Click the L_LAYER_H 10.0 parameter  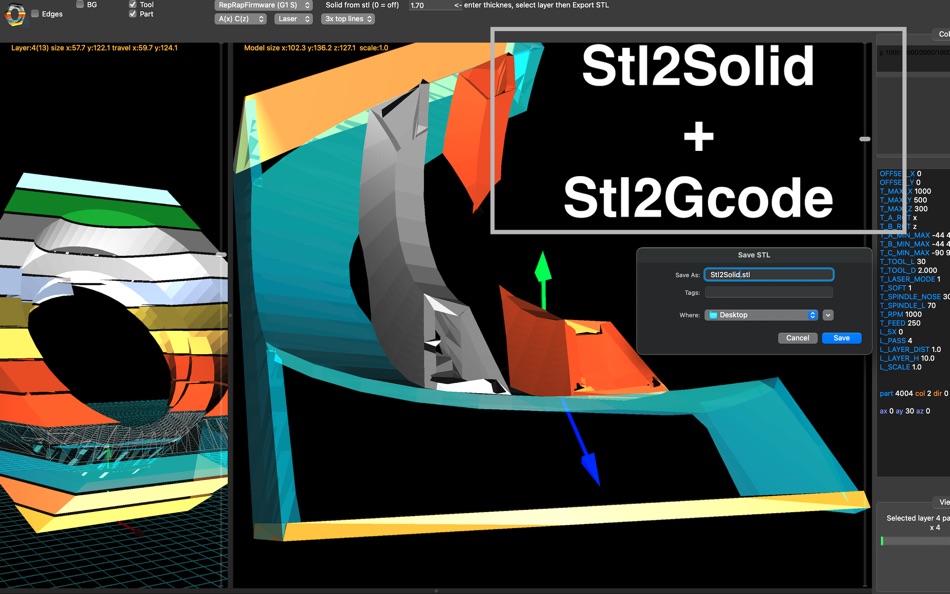[x=907, y=358]
